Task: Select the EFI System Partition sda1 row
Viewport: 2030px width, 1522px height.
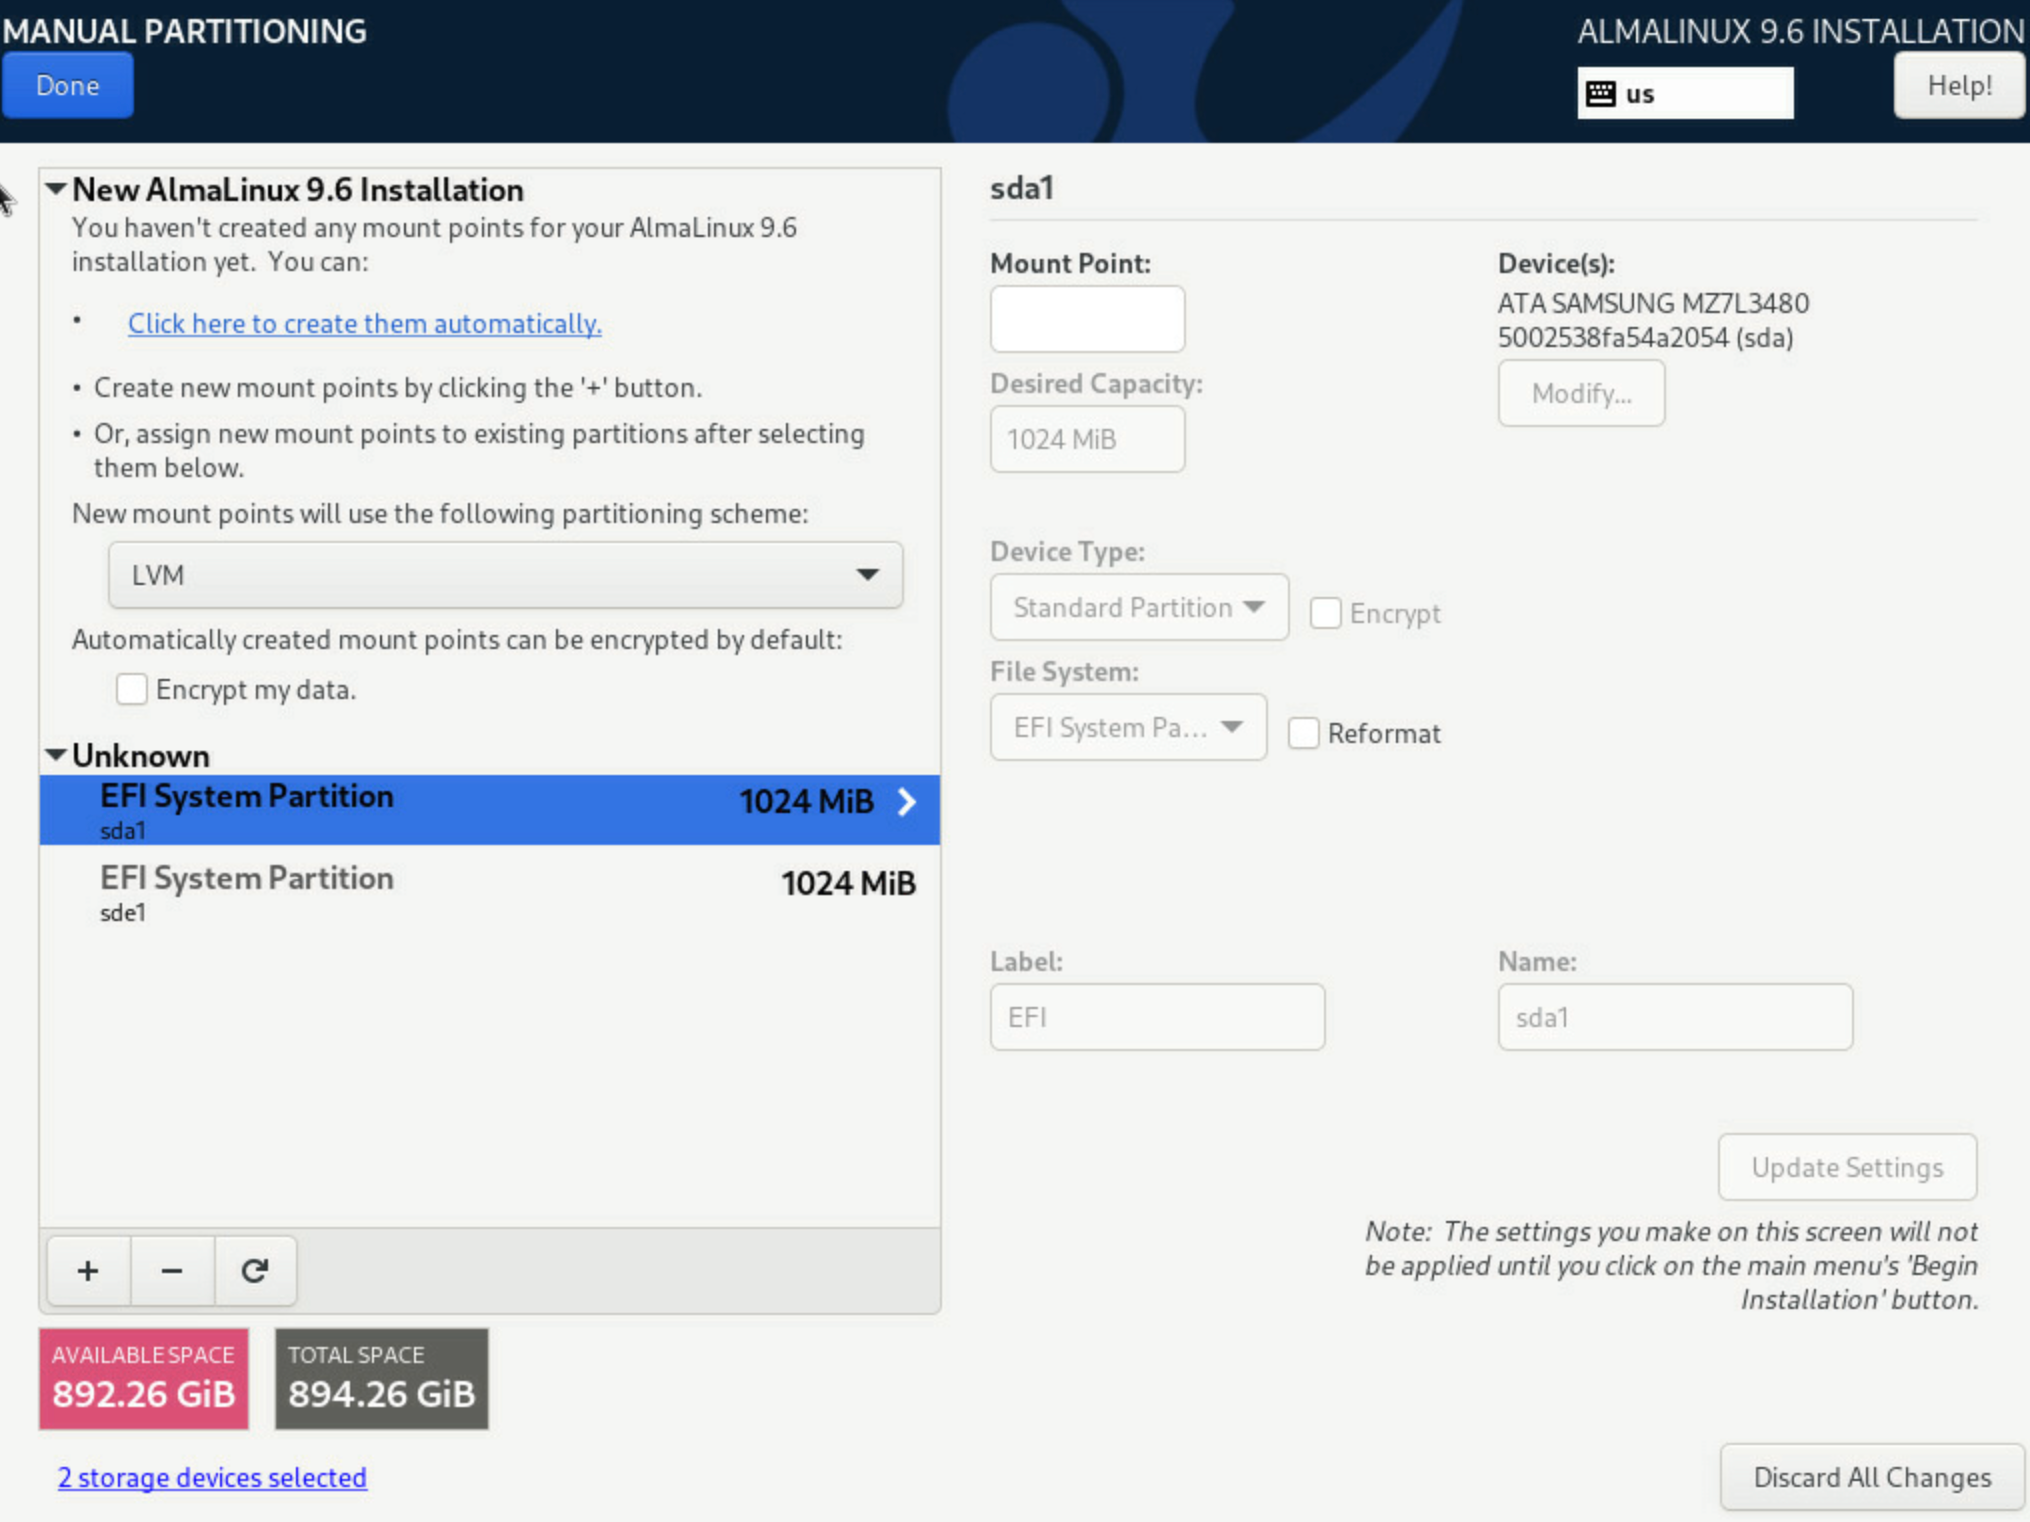Action: coord(490,810)
